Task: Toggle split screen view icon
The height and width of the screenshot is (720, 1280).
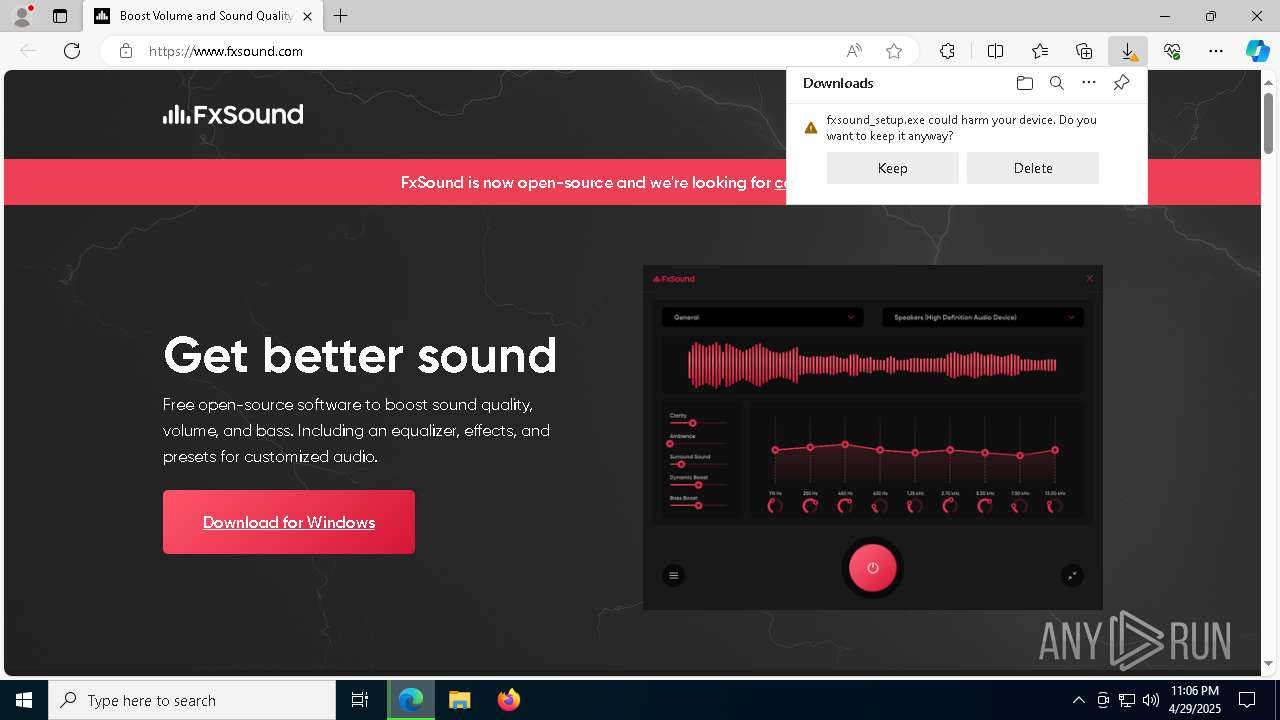Action: coord(995,51)
